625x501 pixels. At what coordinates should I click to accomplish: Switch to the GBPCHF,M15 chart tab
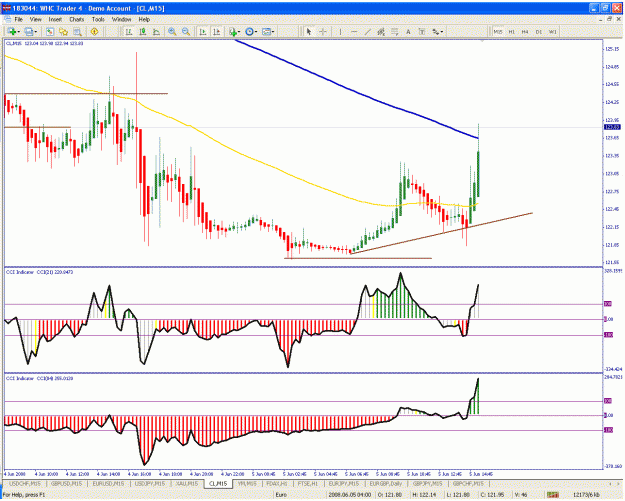tap(468, 483)
